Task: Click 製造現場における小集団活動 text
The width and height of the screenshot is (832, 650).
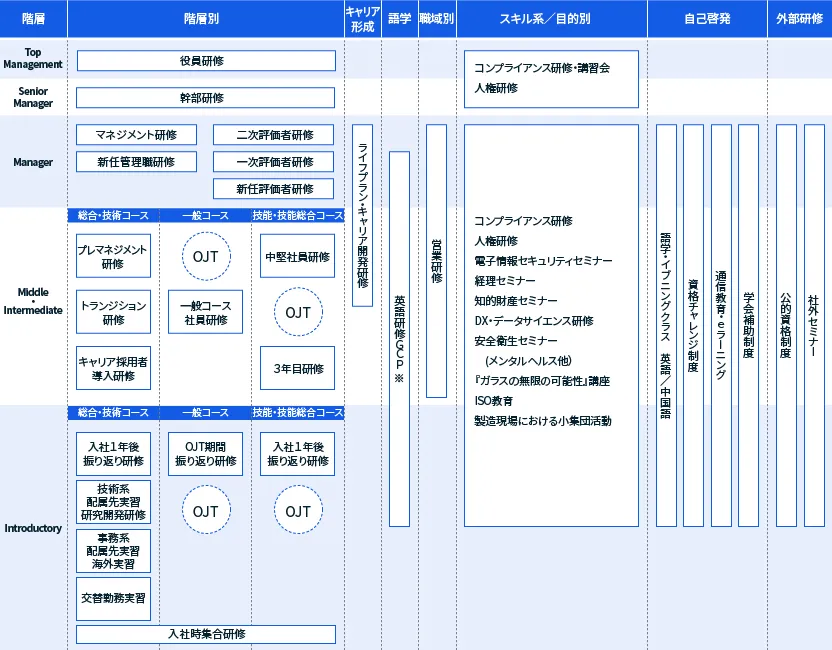Action: [x=543, y=421]
